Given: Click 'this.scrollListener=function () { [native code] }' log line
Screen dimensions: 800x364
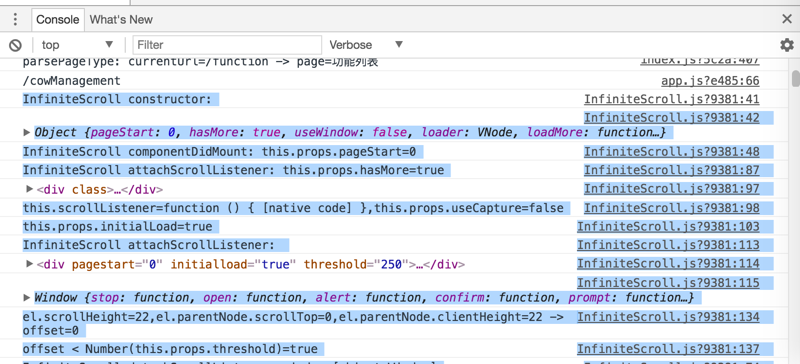Looking at the screenshot, I should [293, 208].
